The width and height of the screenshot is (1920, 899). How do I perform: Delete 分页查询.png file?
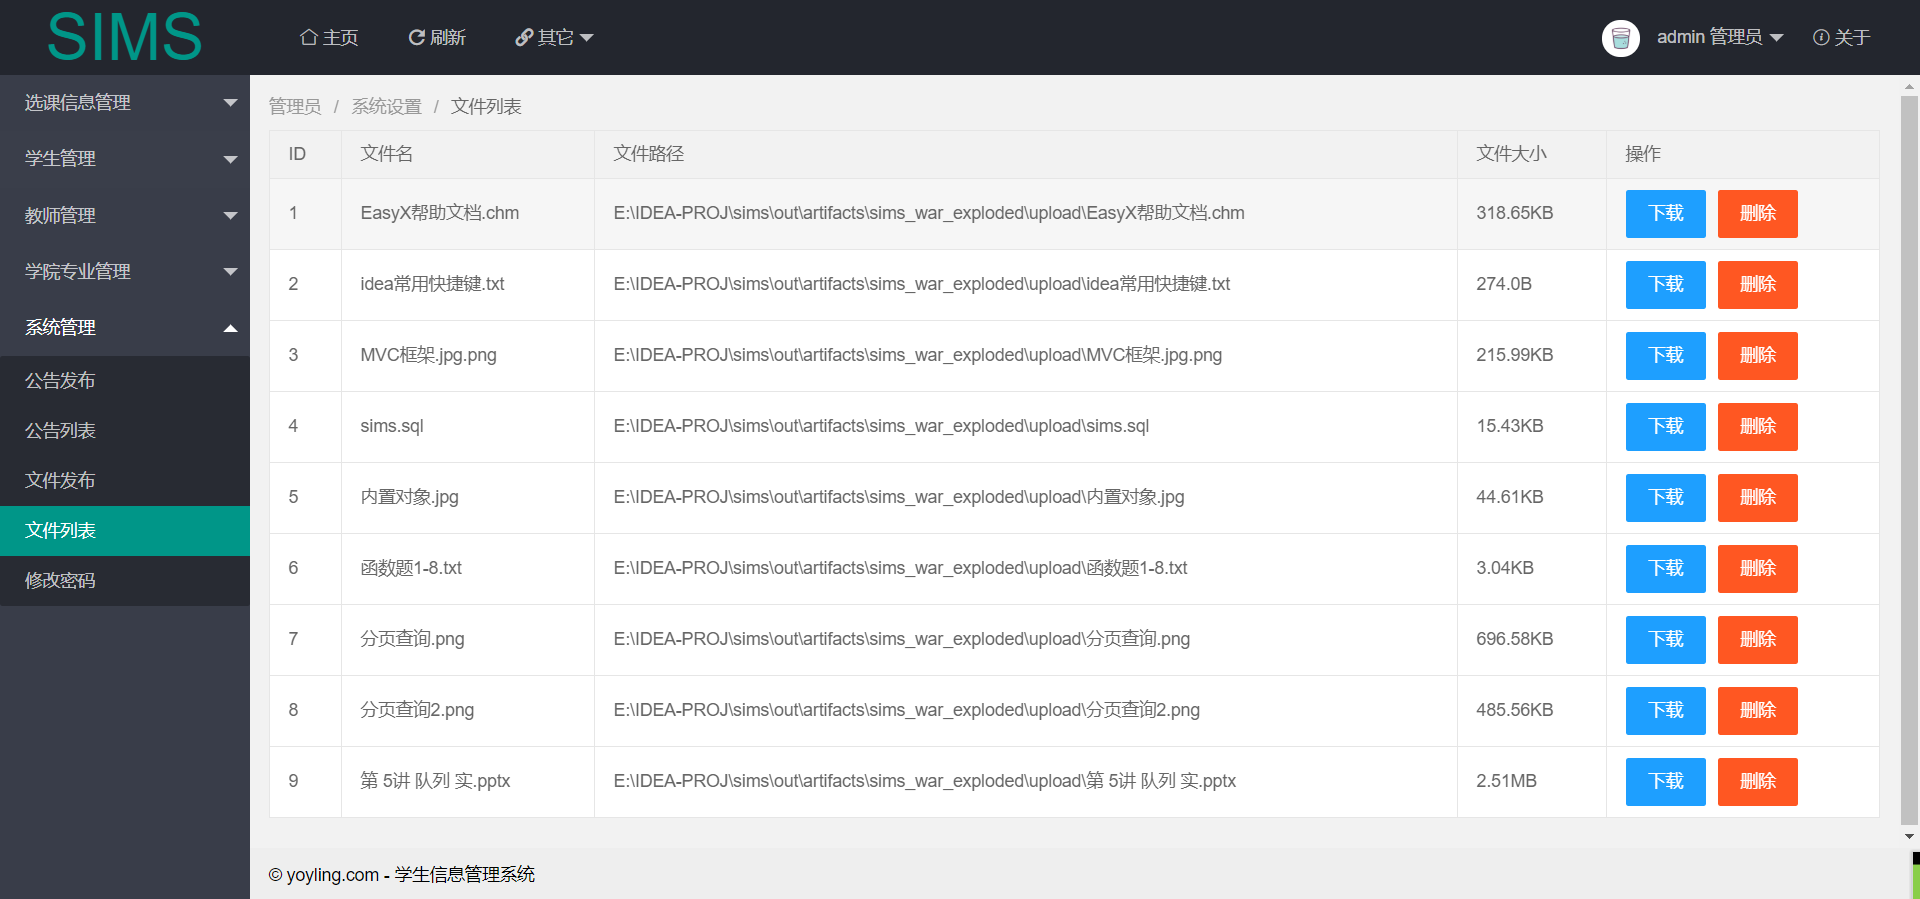click(x=1757, y=640)
